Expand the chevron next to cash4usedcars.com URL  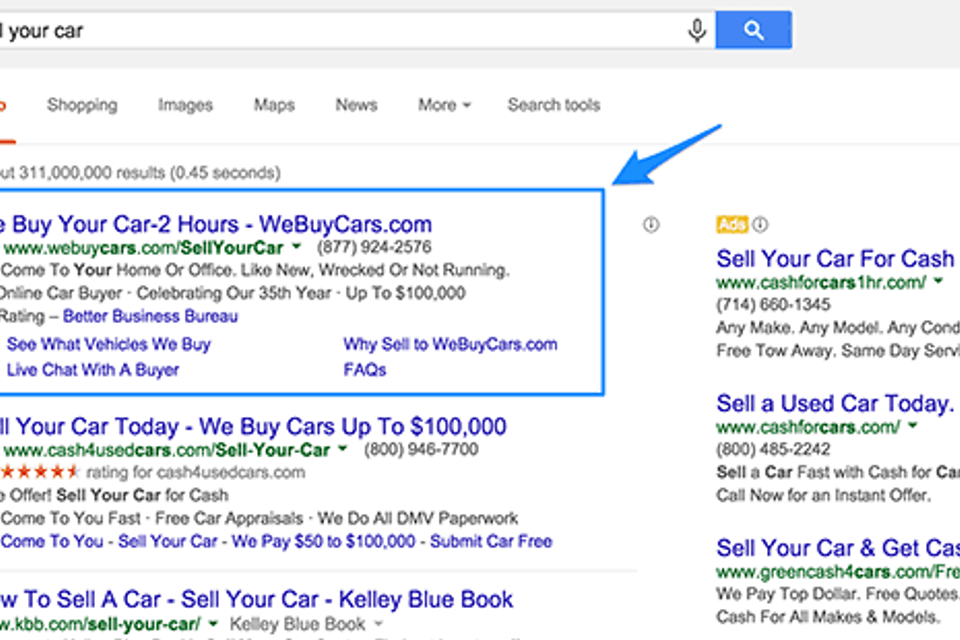341,449
